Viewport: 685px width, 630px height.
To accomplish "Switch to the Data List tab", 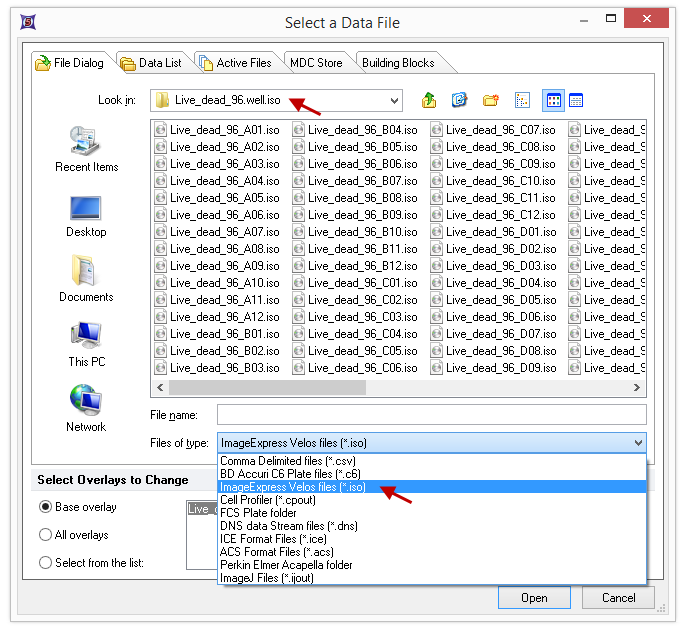I will [x=151, y=63].
